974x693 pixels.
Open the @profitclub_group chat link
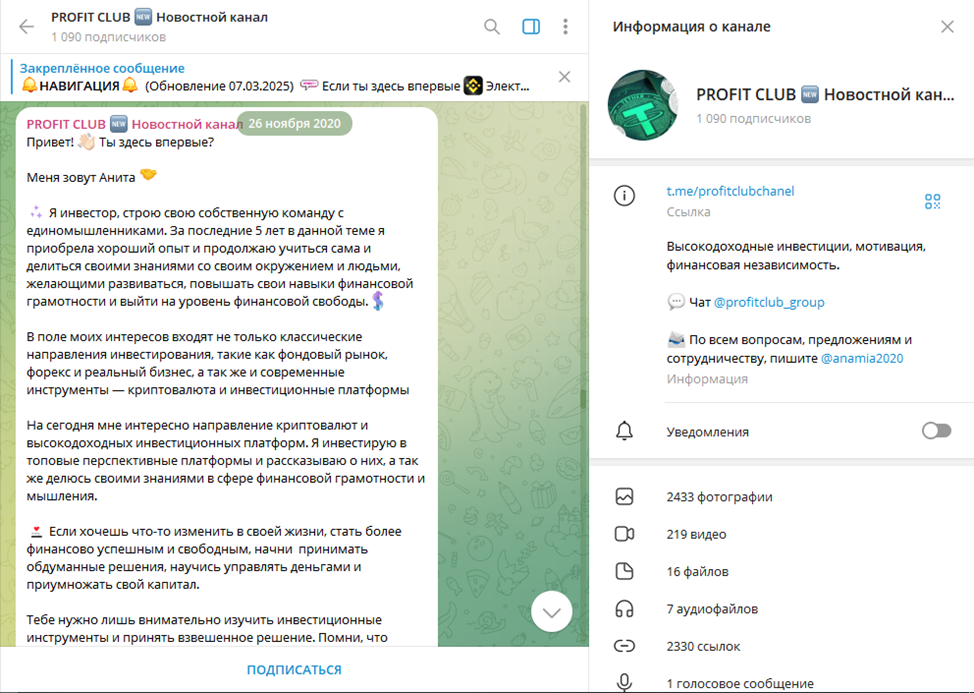coord(769,302)
